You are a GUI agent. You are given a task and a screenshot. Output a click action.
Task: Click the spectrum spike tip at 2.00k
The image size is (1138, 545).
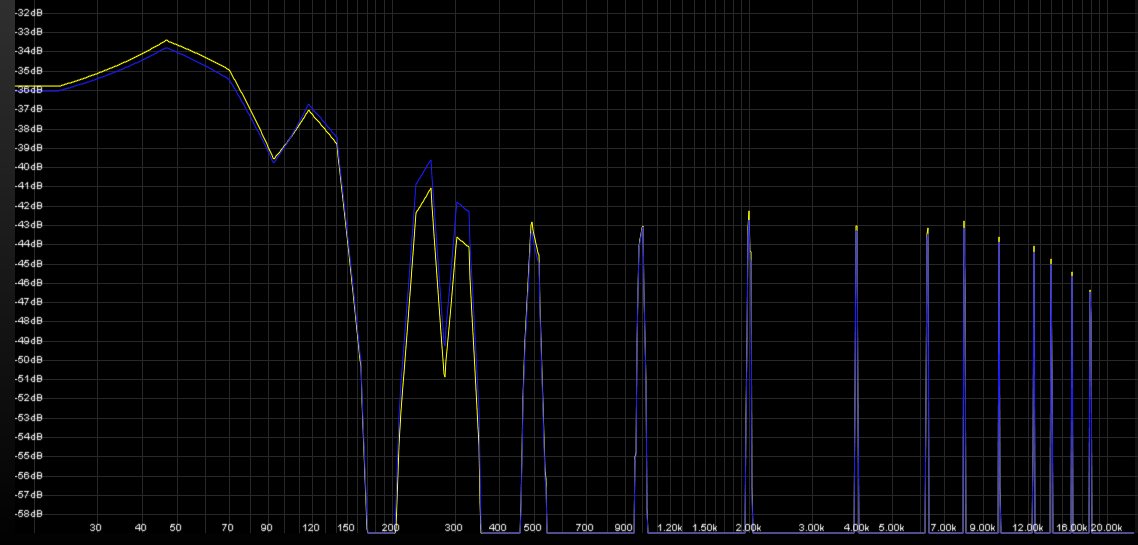[749, 213]
